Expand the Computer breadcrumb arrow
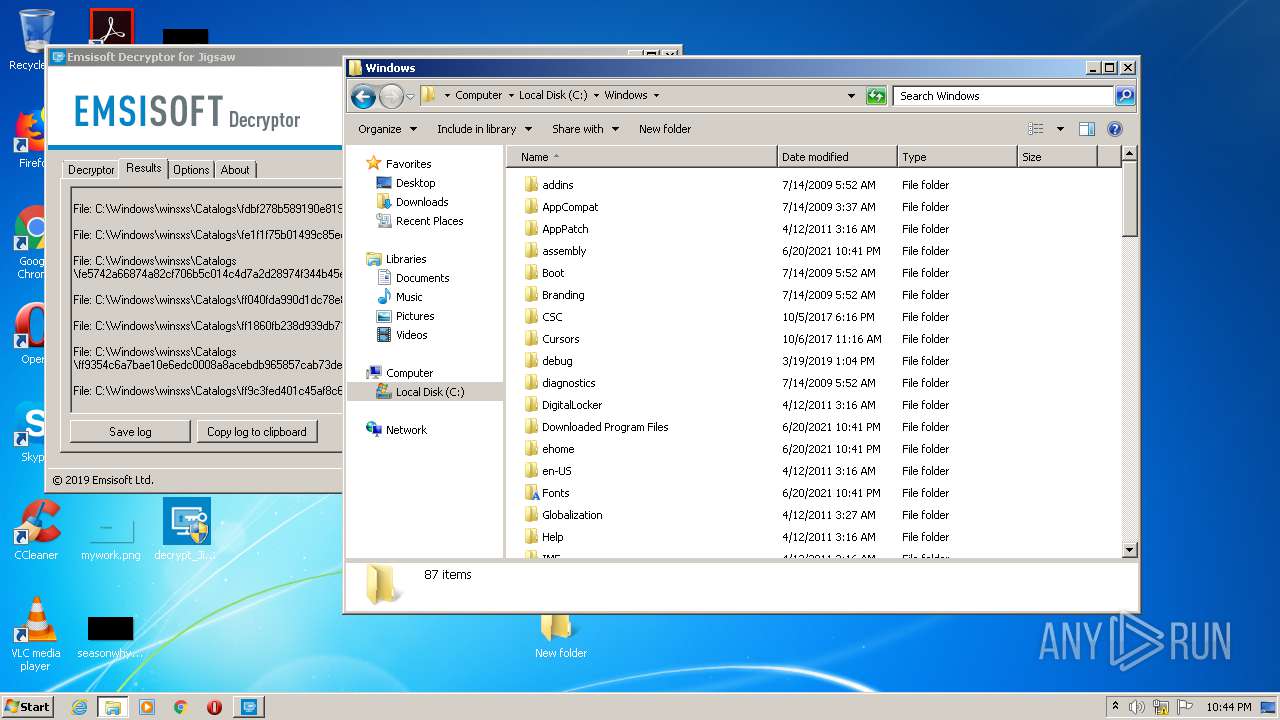Screen dimensions: 1280x720 coord(511,96)
